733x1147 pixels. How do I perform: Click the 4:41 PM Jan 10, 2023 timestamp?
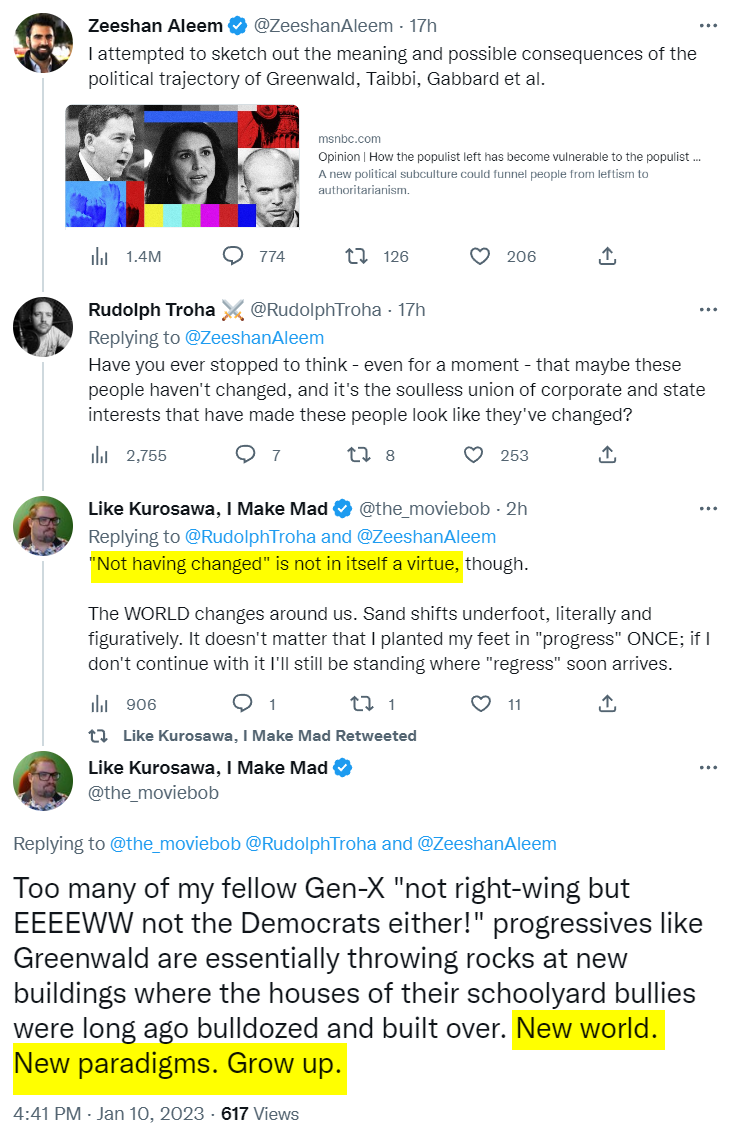(x=108, y=1113)
